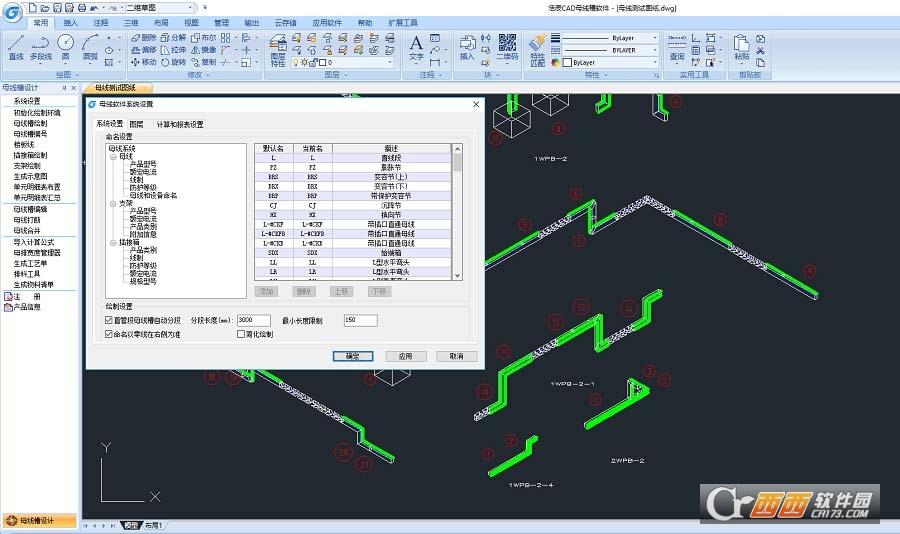
Task: Click the 布尔 (Boolean) tool
Action: [x=204, y=37]
